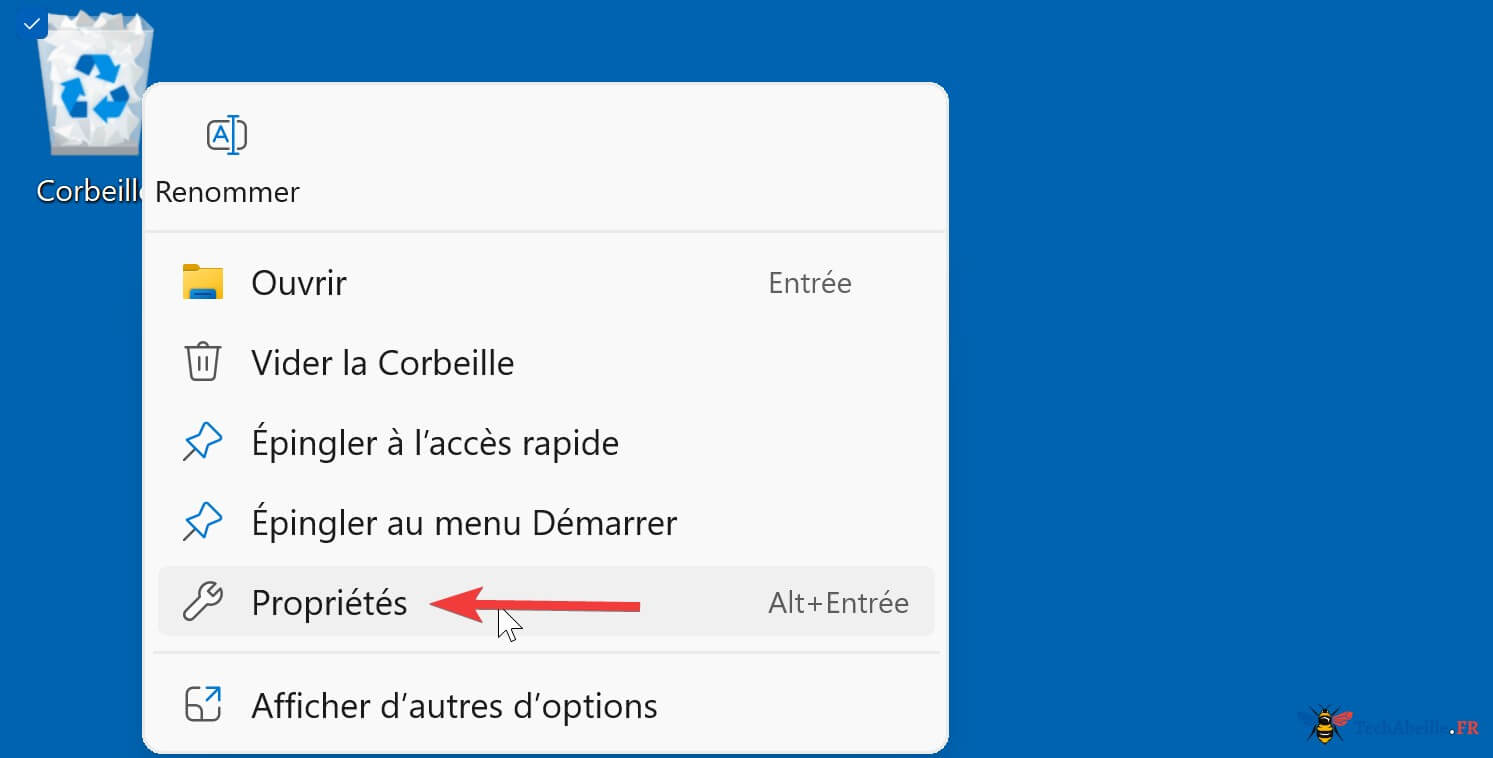Viewport: 1493px width, 758px height.
Task: Click the trash can icon for Vider
Action: (x=203, y=362)
